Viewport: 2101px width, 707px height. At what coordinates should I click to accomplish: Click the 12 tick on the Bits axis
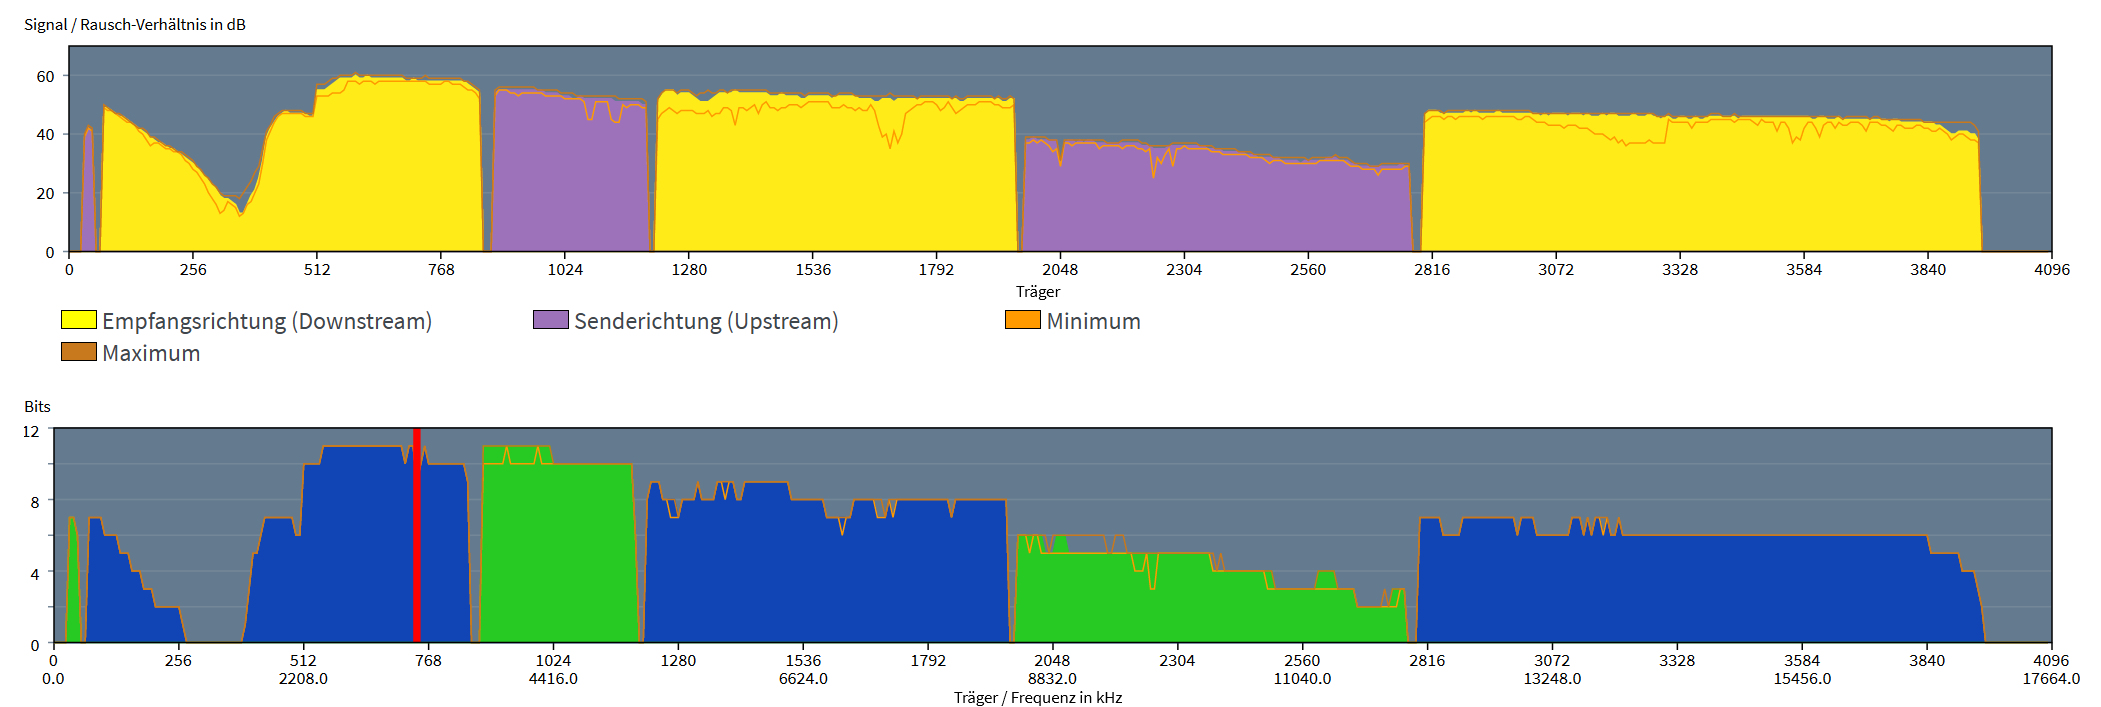(x=31, y=431)
